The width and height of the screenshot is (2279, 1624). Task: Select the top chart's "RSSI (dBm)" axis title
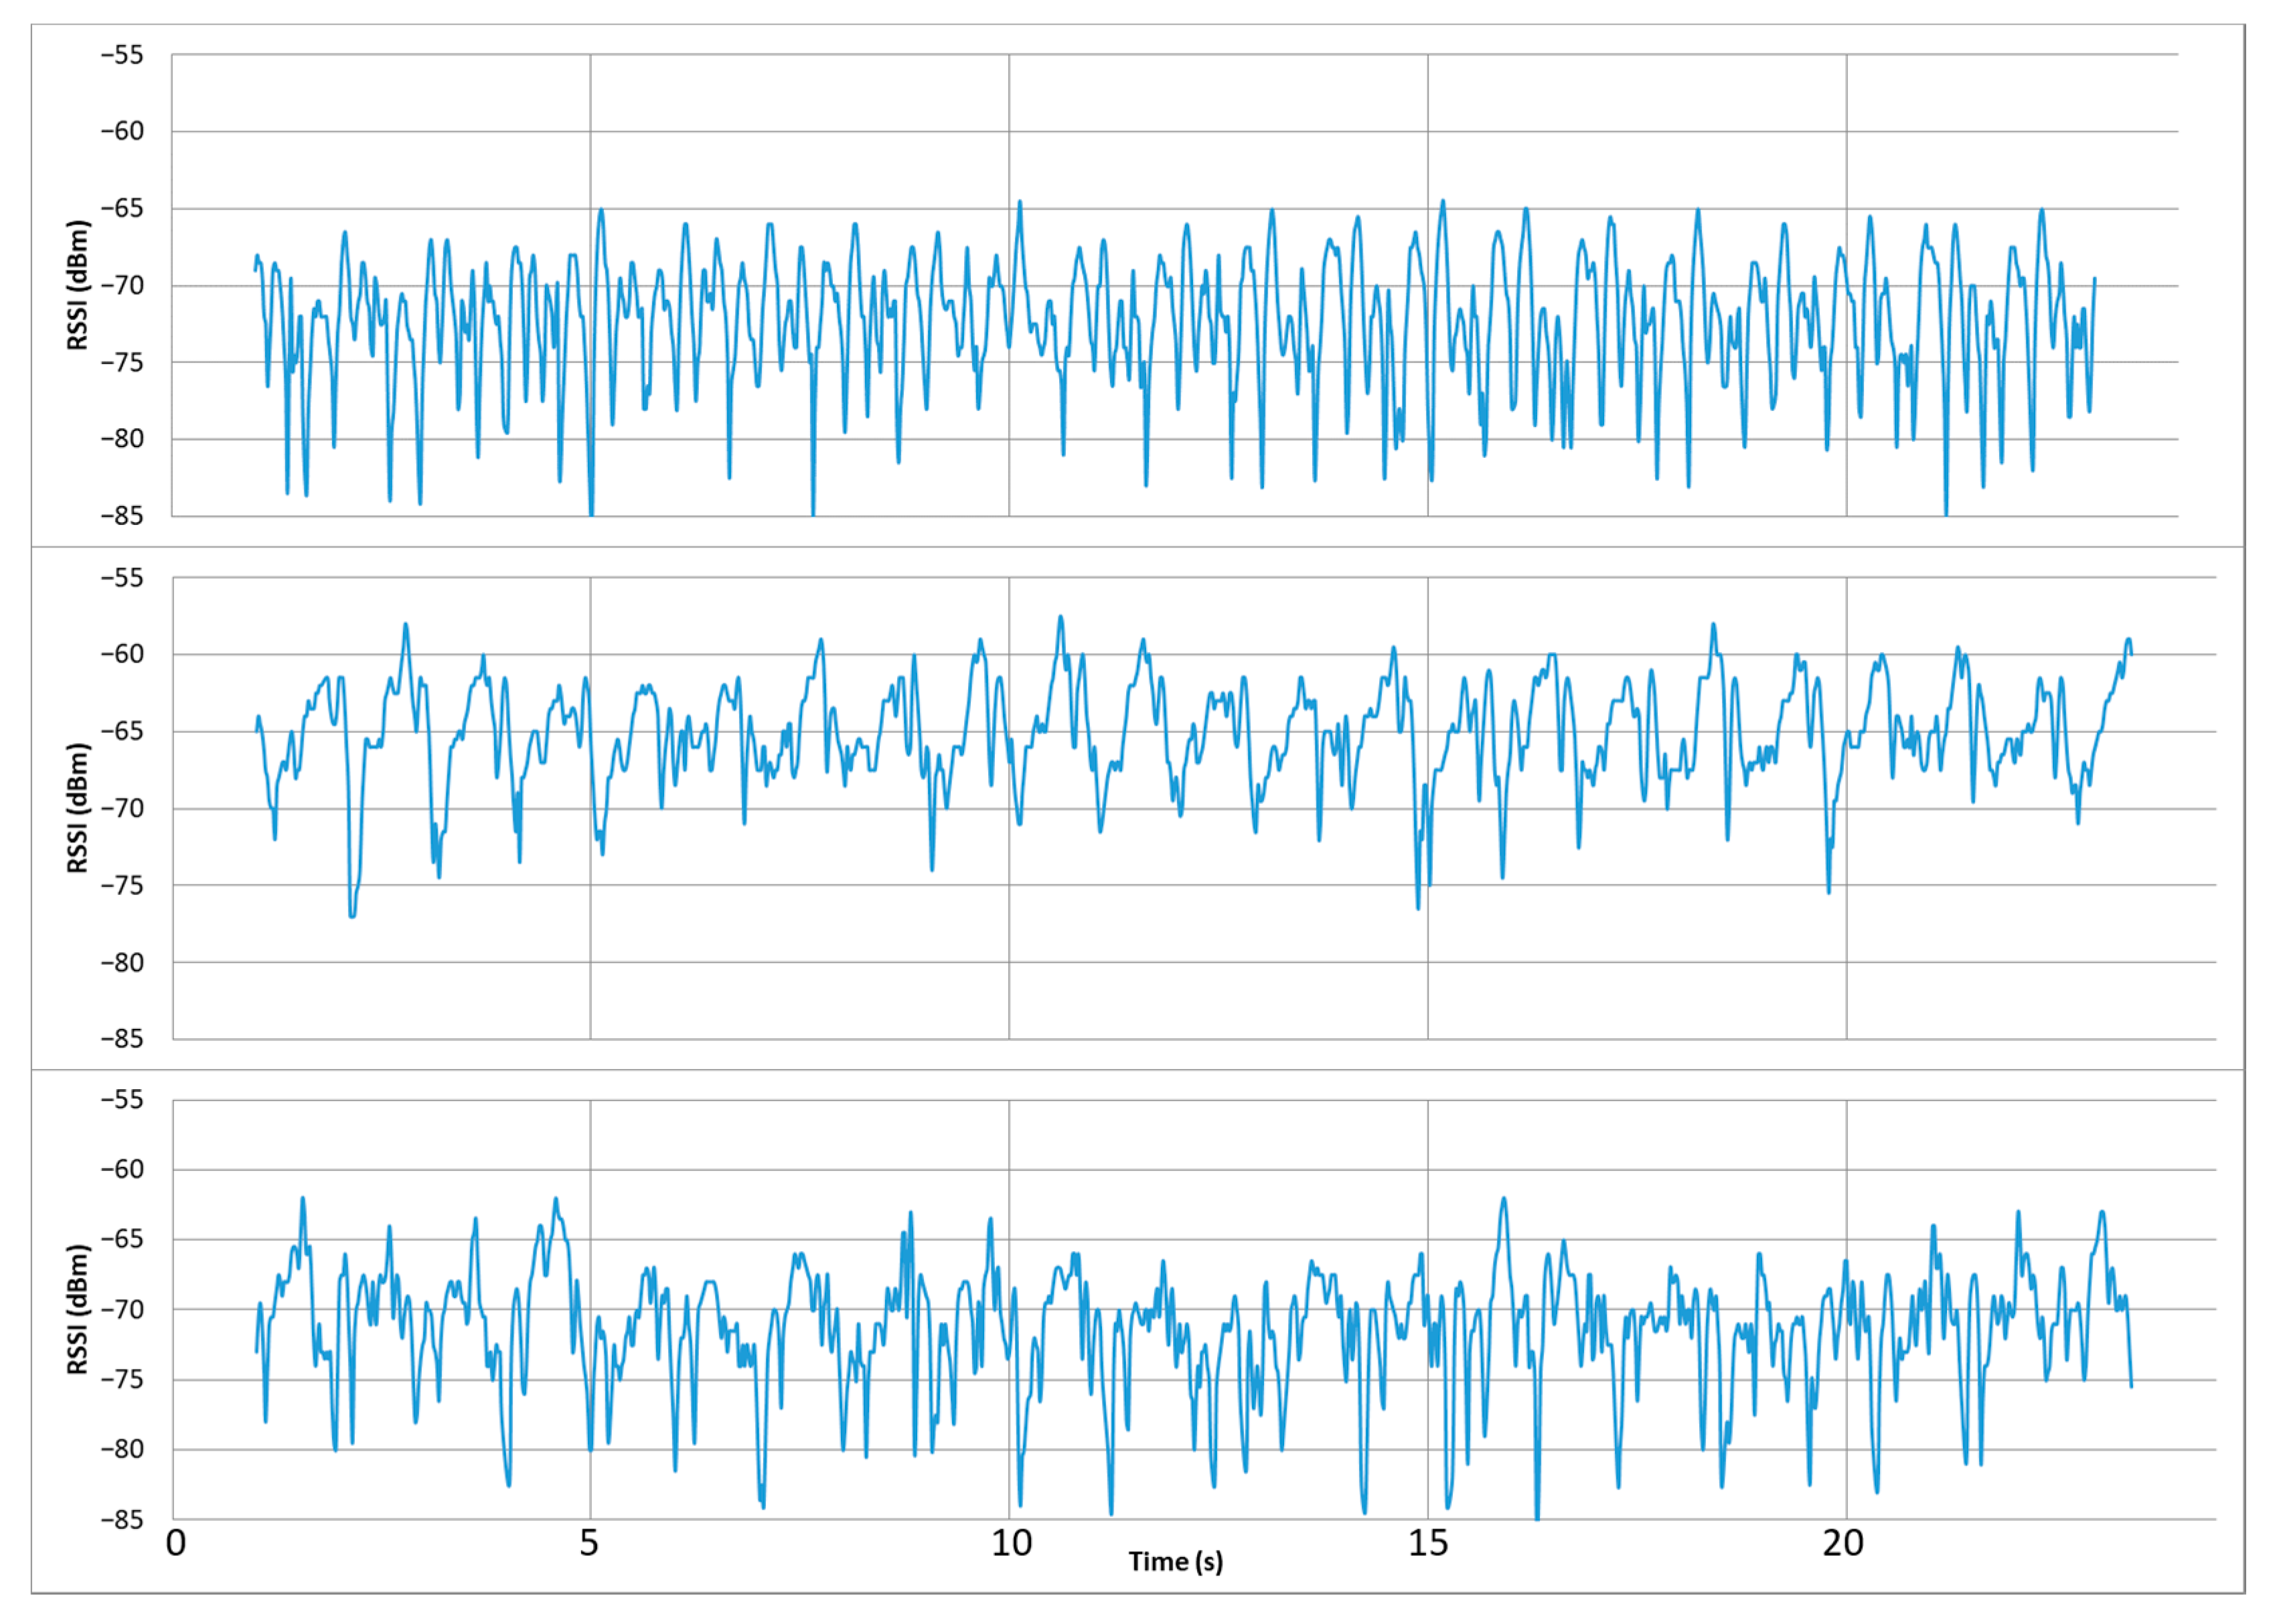point(78,285)
